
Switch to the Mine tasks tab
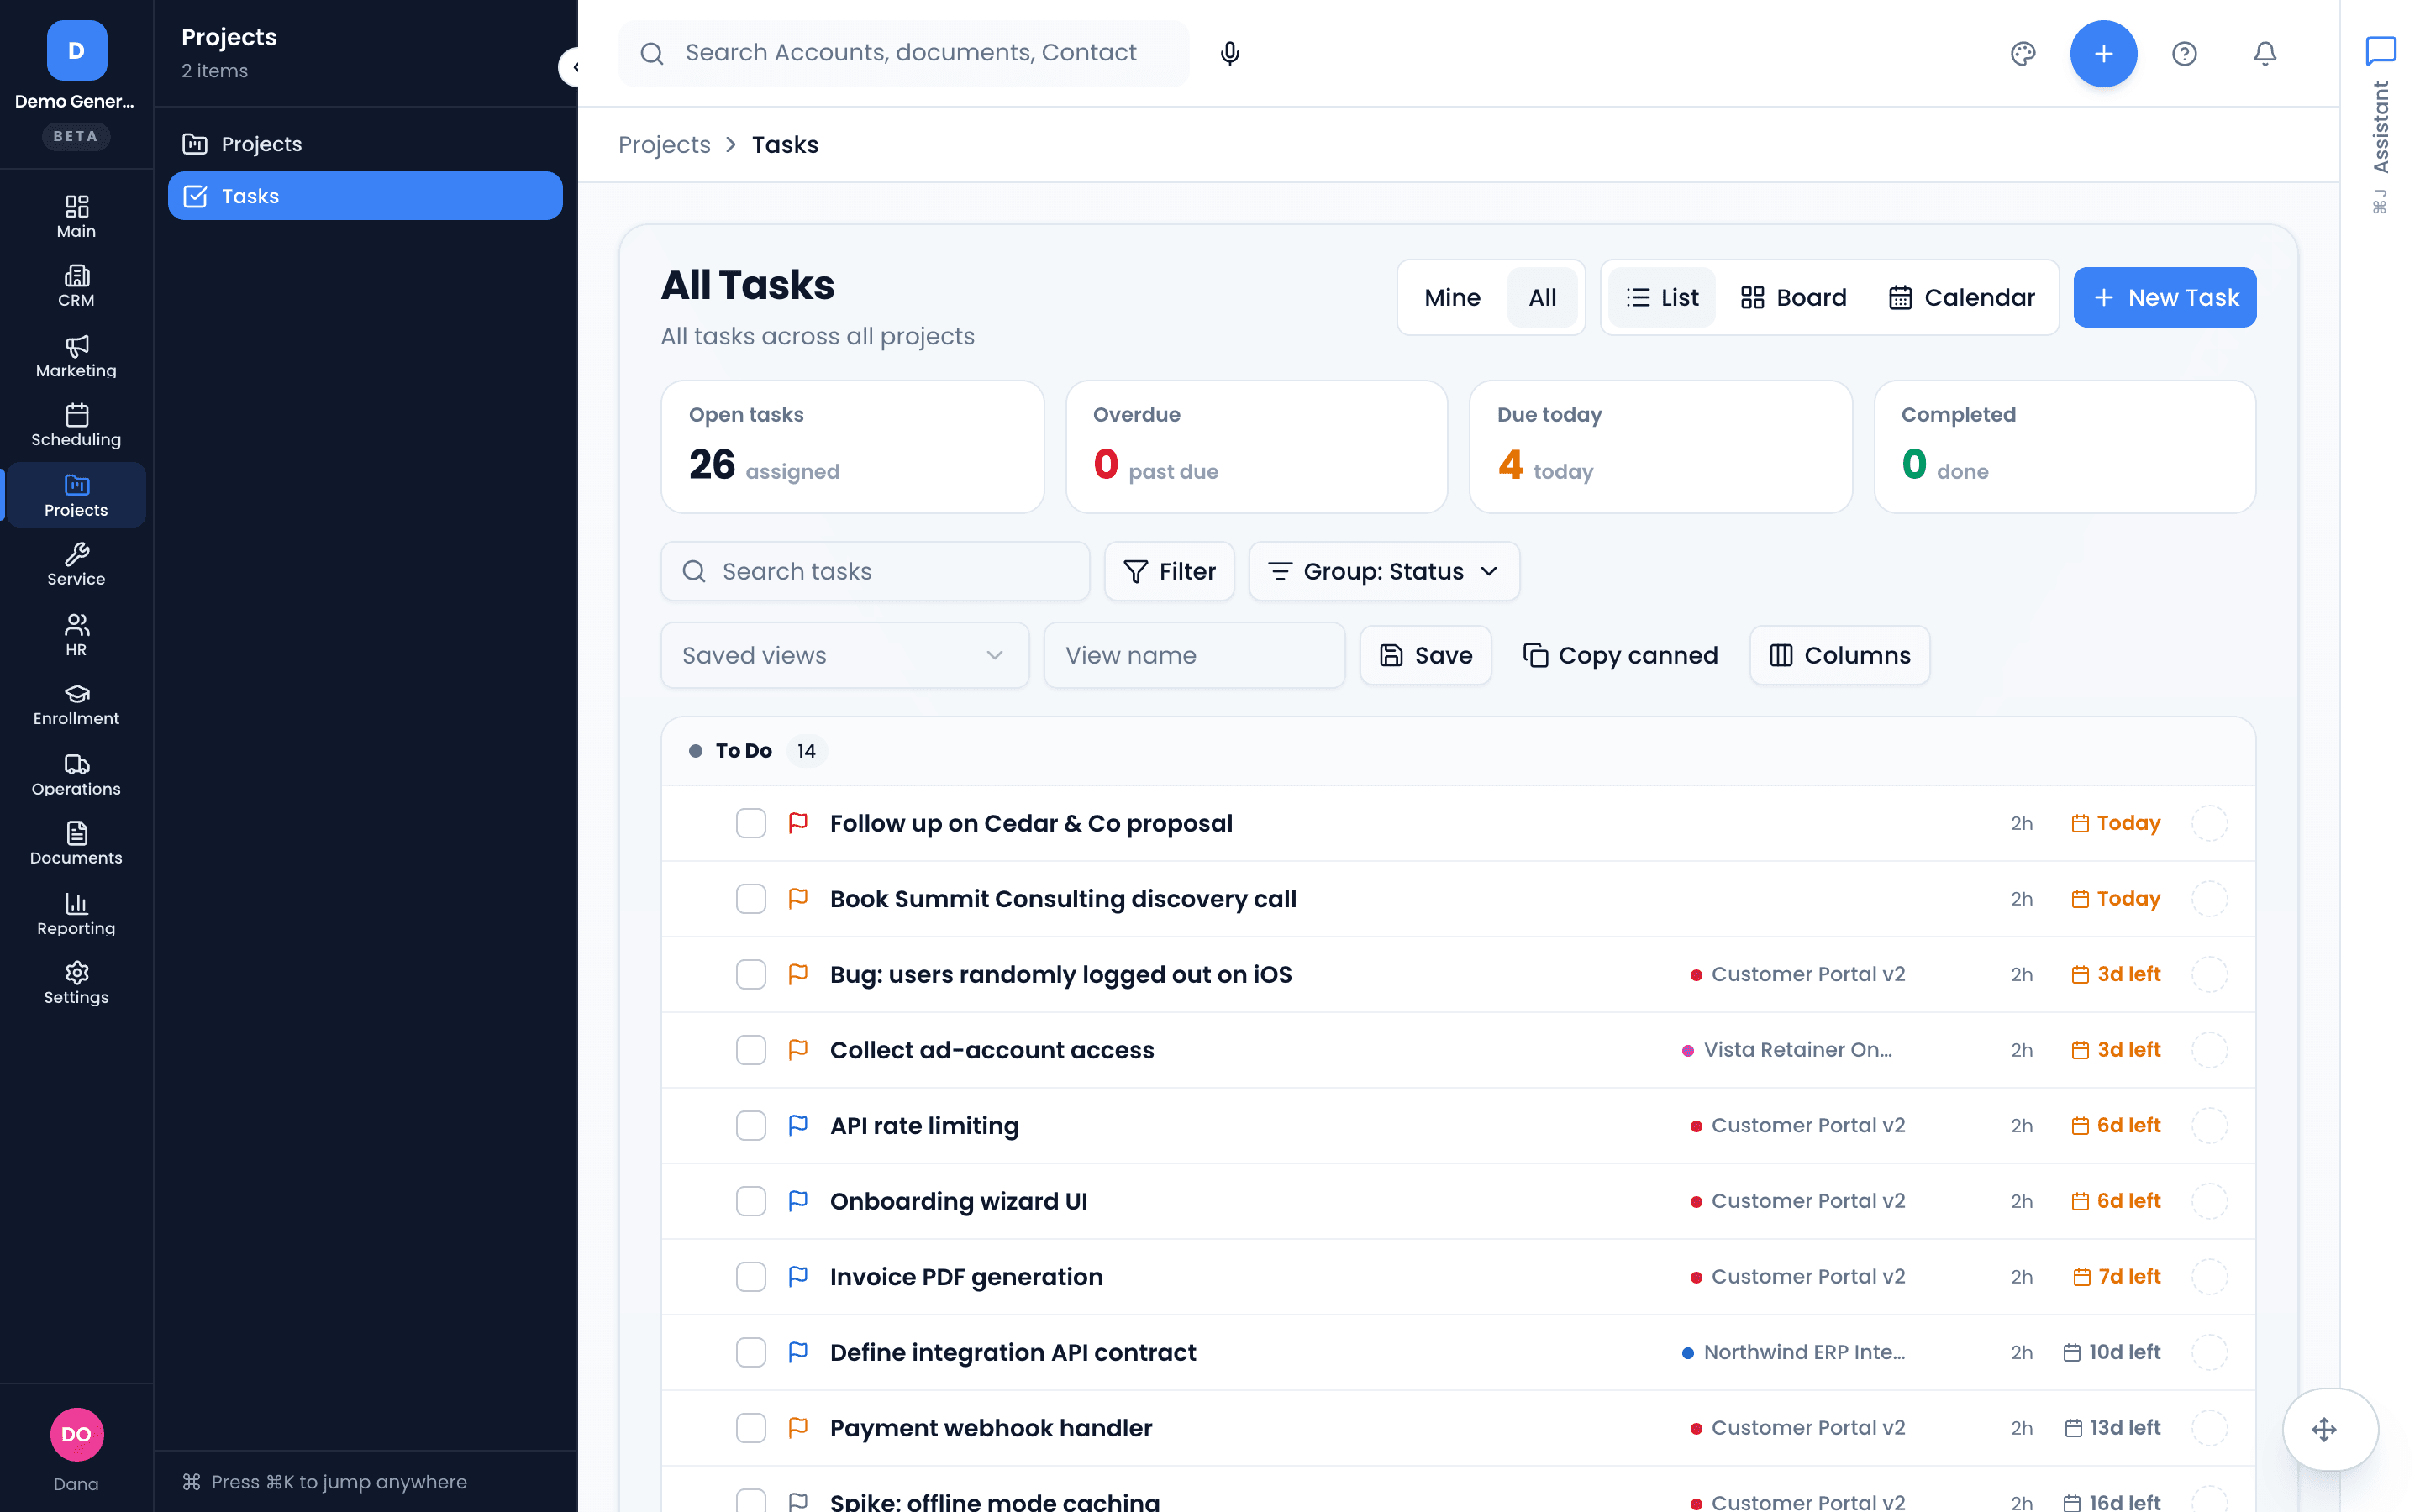coord(1452,297)
